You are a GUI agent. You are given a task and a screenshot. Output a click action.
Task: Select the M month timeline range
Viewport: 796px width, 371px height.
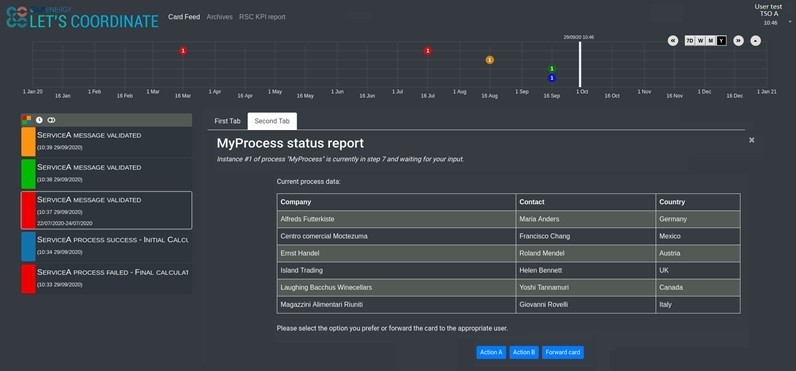coord(711,41)
